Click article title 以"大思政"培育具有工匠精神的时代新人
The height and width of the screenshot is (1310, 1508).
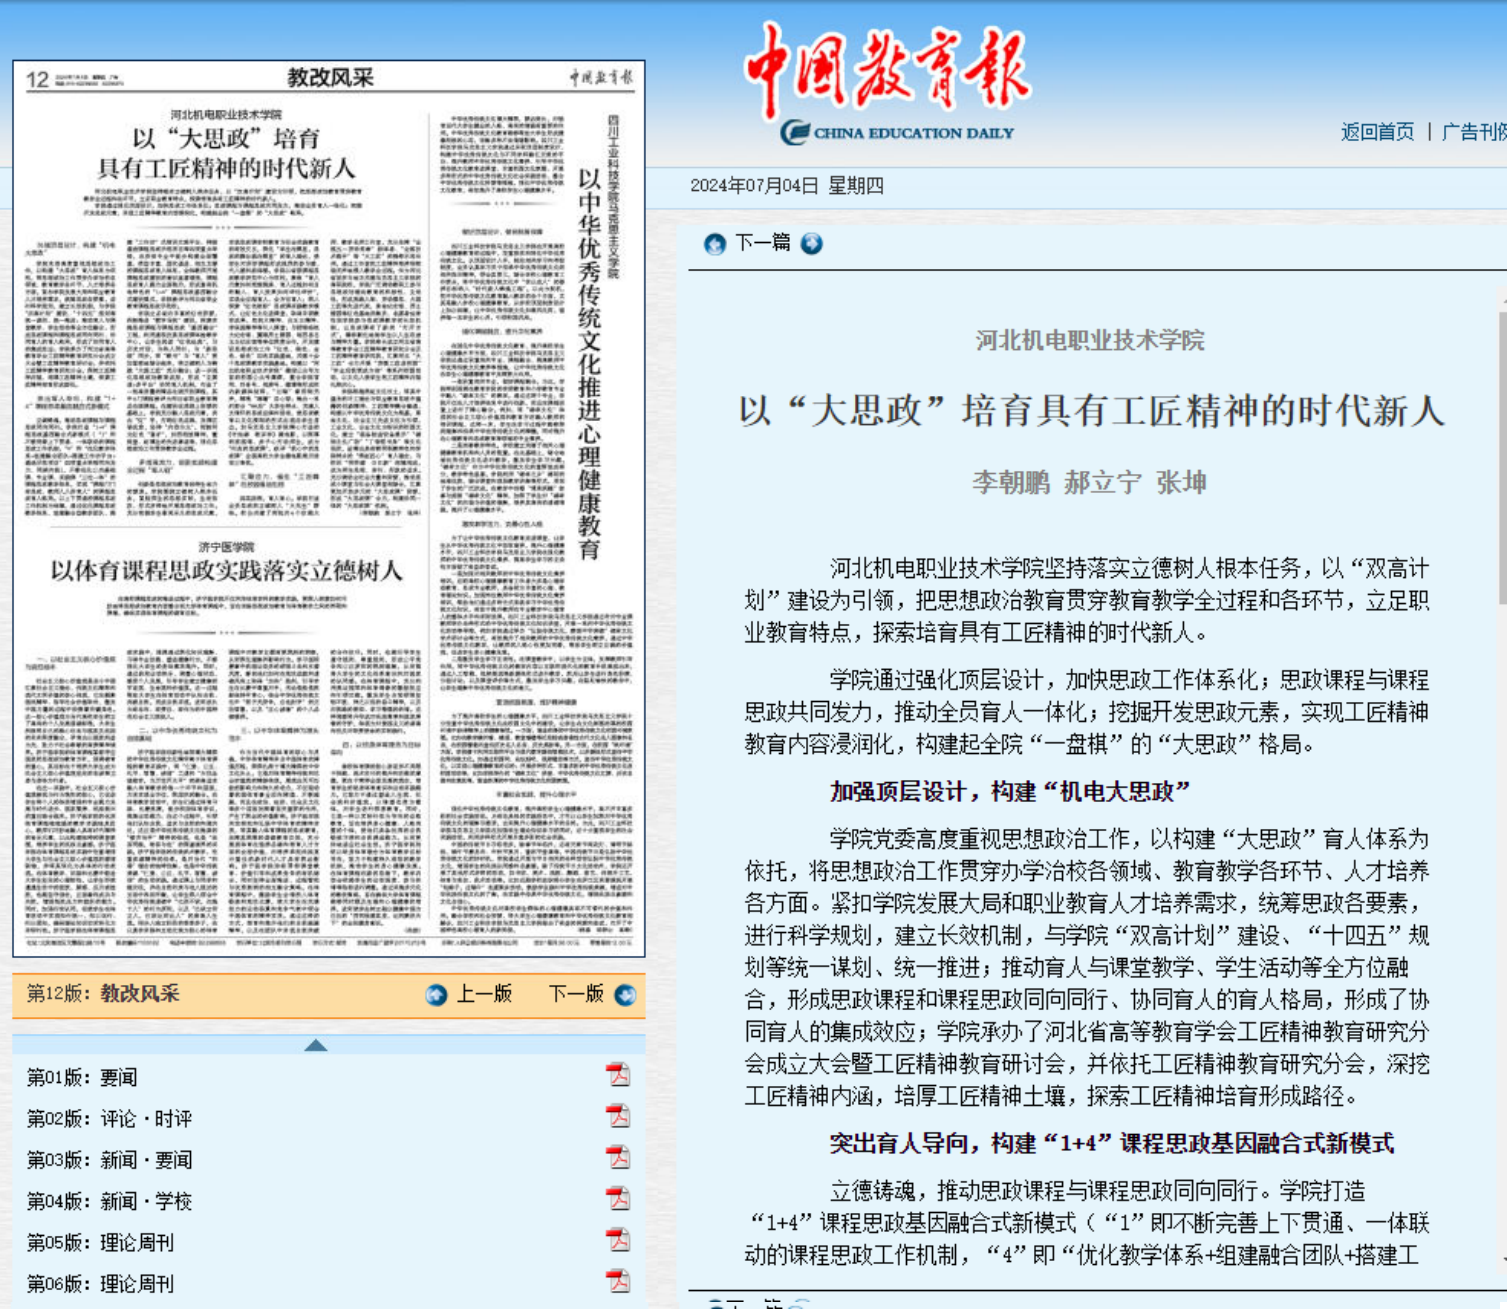pos(1091,411)
